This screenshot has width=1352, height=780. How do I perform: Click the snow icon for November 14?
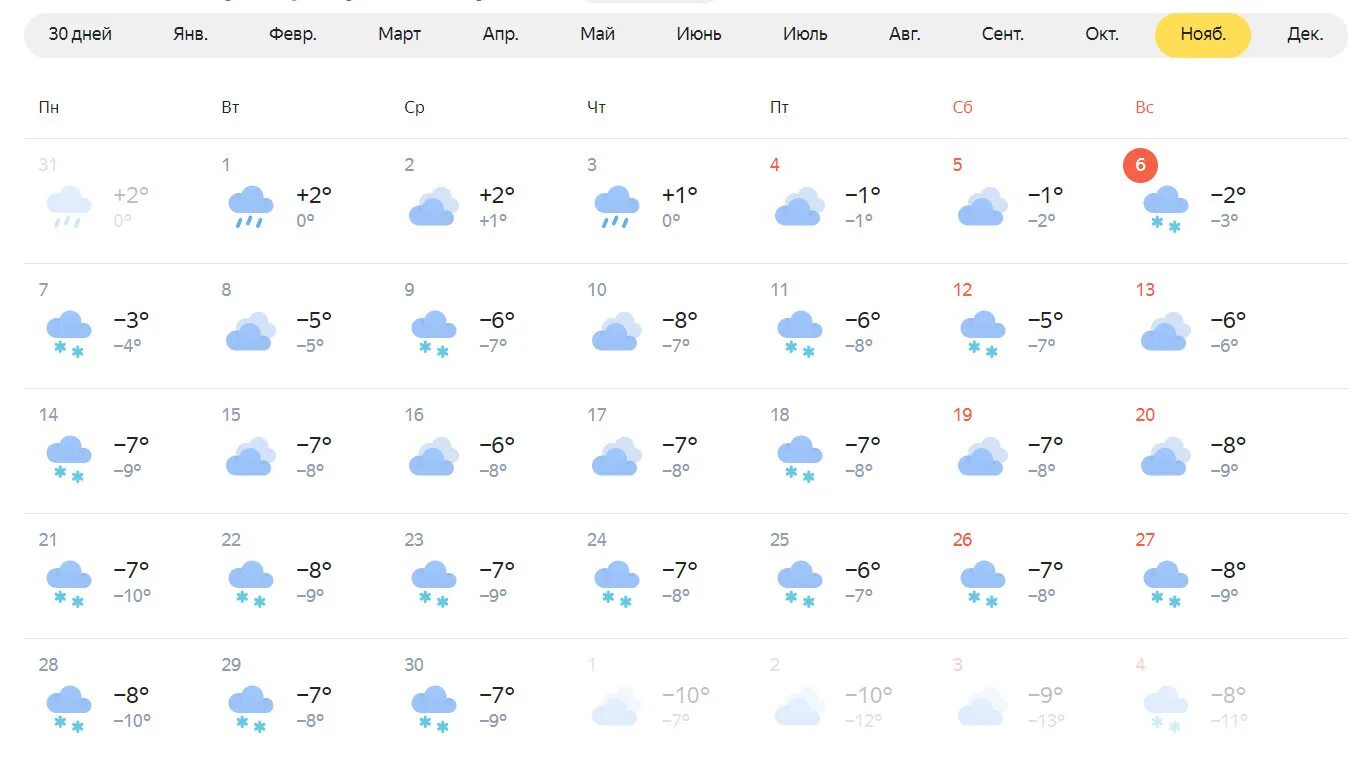click(68, 458)
